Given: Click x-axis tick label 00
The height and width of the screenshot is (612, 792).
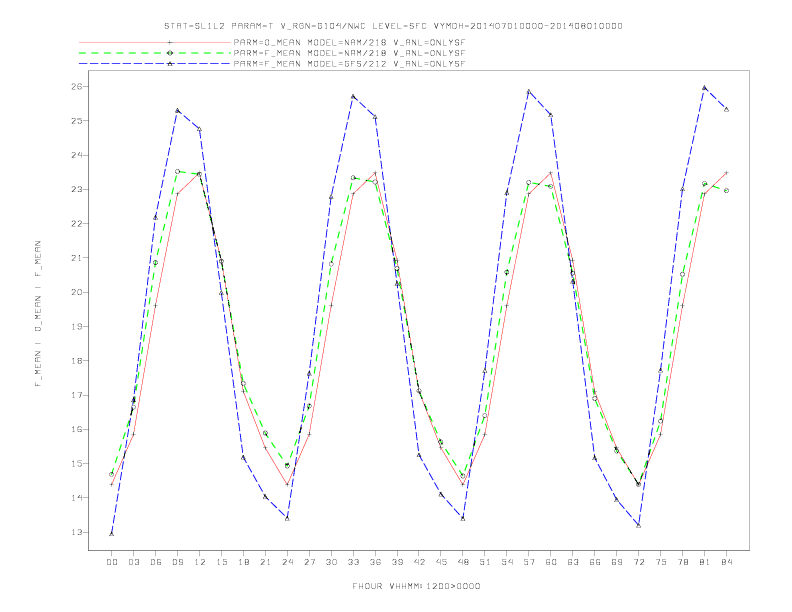Looking at the screenshot, I should point(112,562).
